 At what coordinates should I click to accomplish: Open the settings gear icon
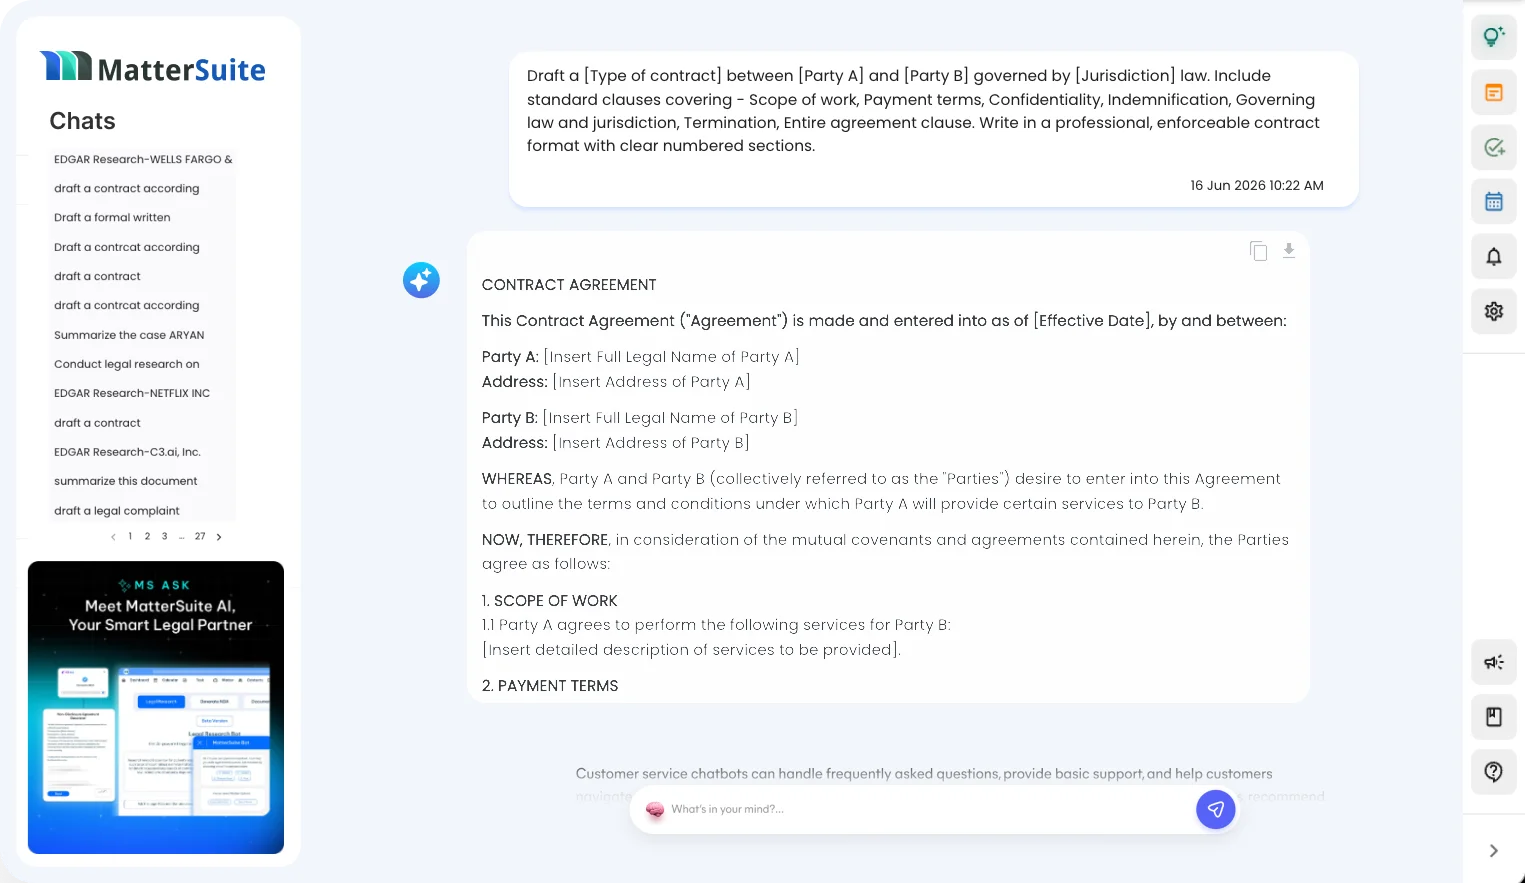[x=1494, y=311]
